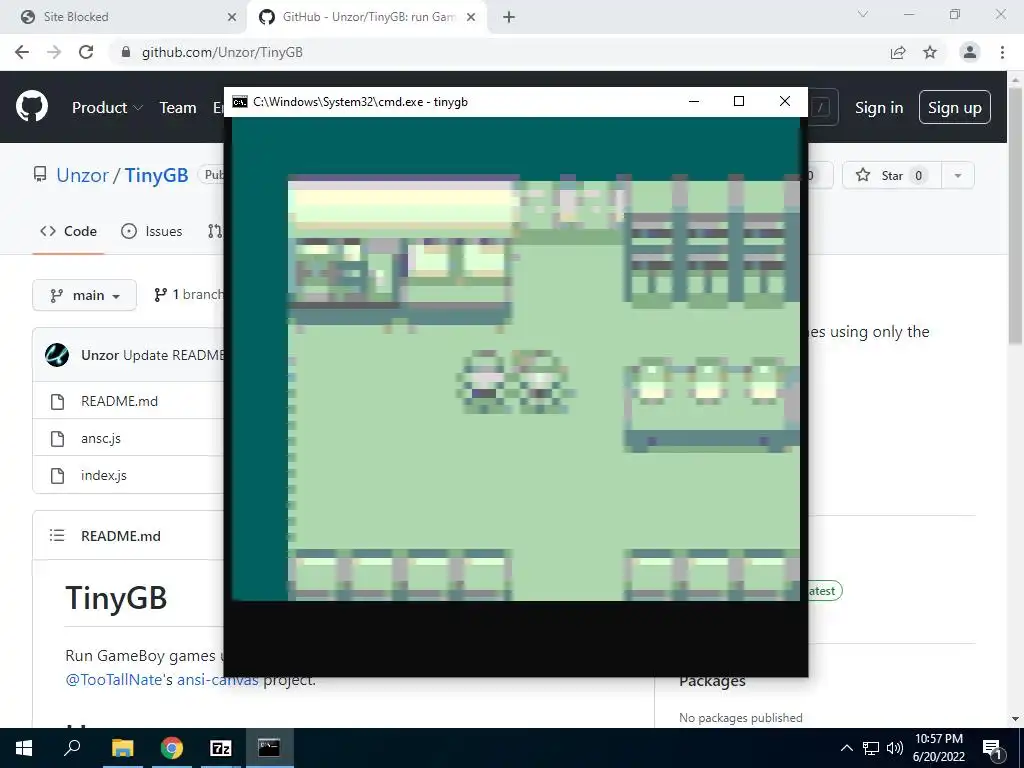Image resolution: width=1024 pixels, height=768 pixels.
Task: Close the GitHub TinyGB tab
Action: tap(471, 17)
